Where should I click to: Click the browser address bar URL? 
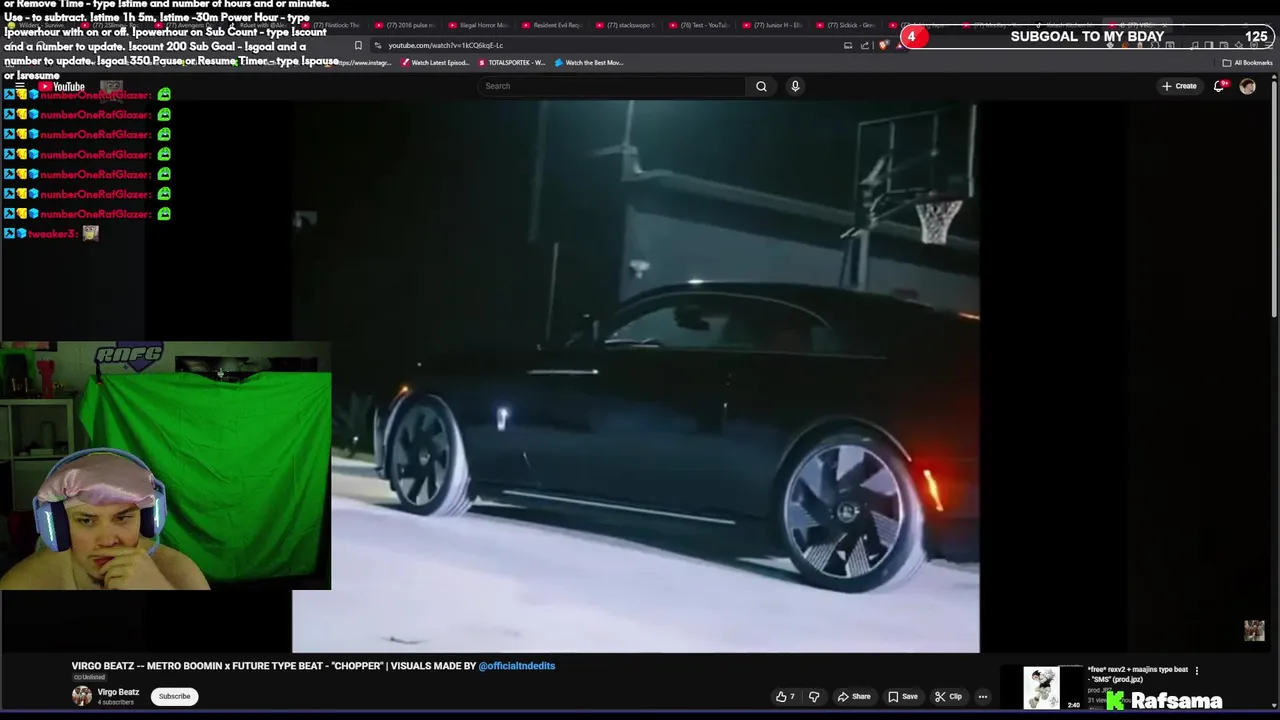click(x=446, y=45)
